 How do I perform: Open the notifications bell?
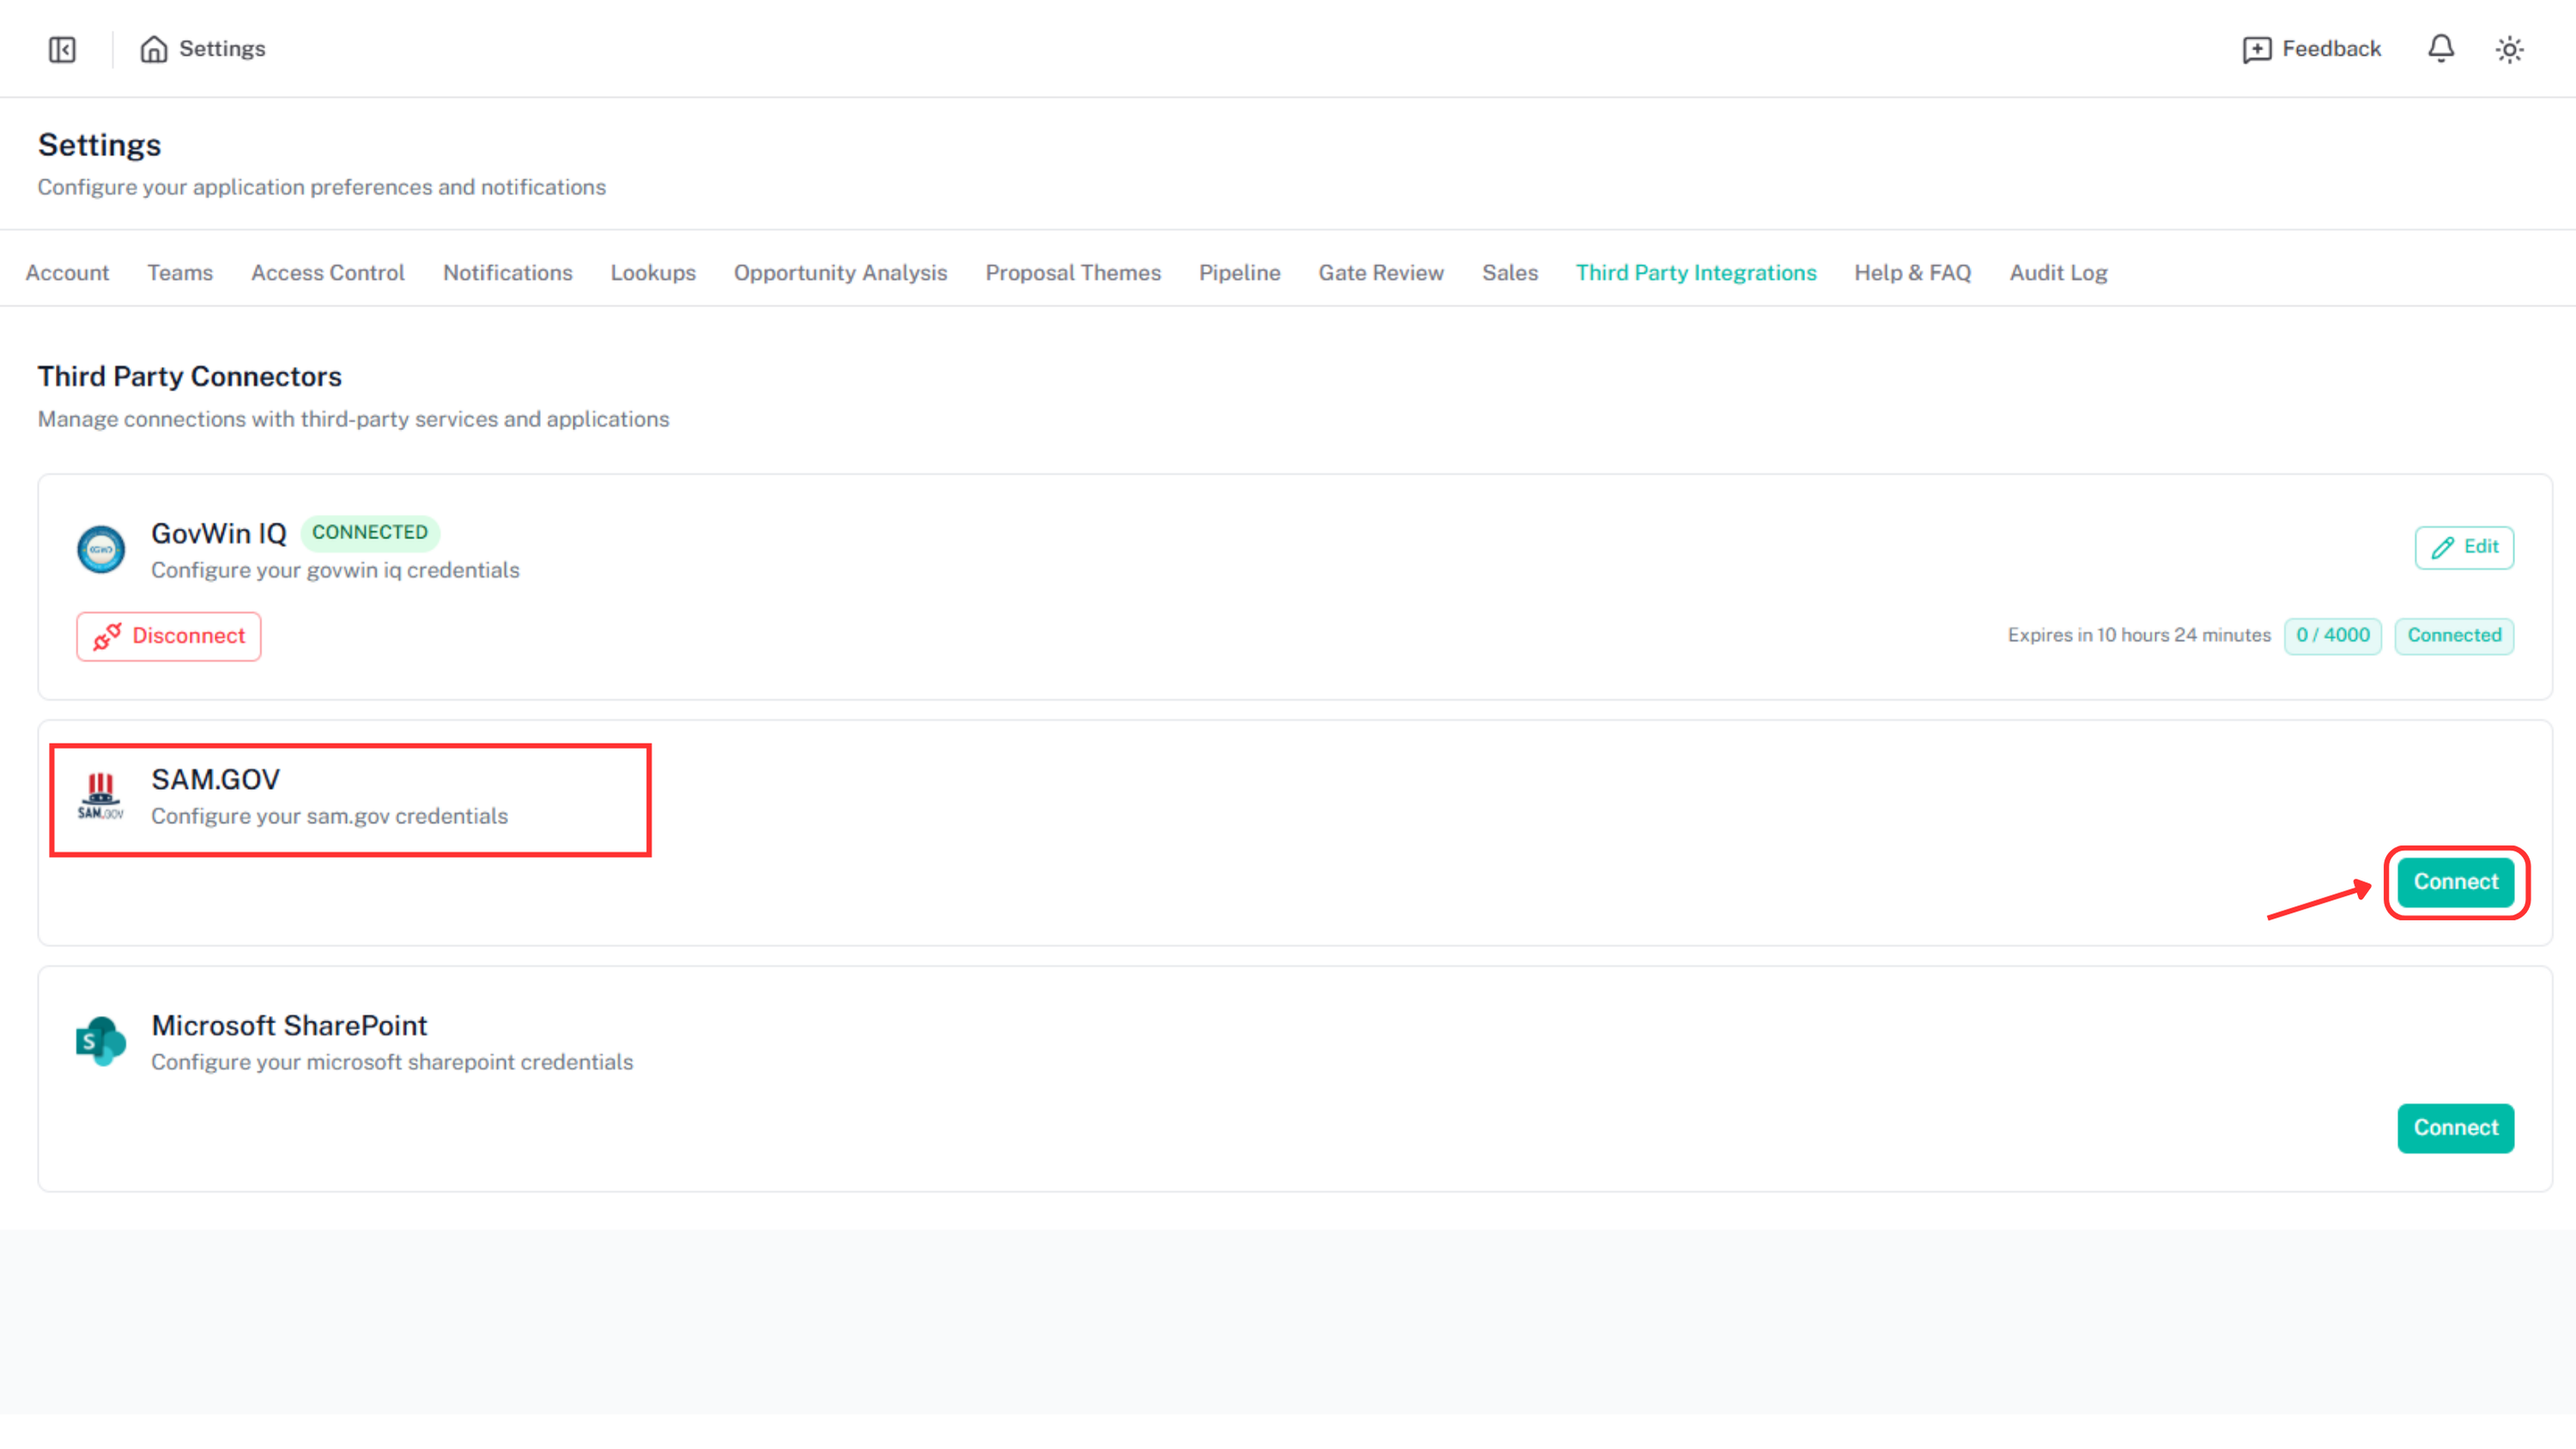(2440, 48)
